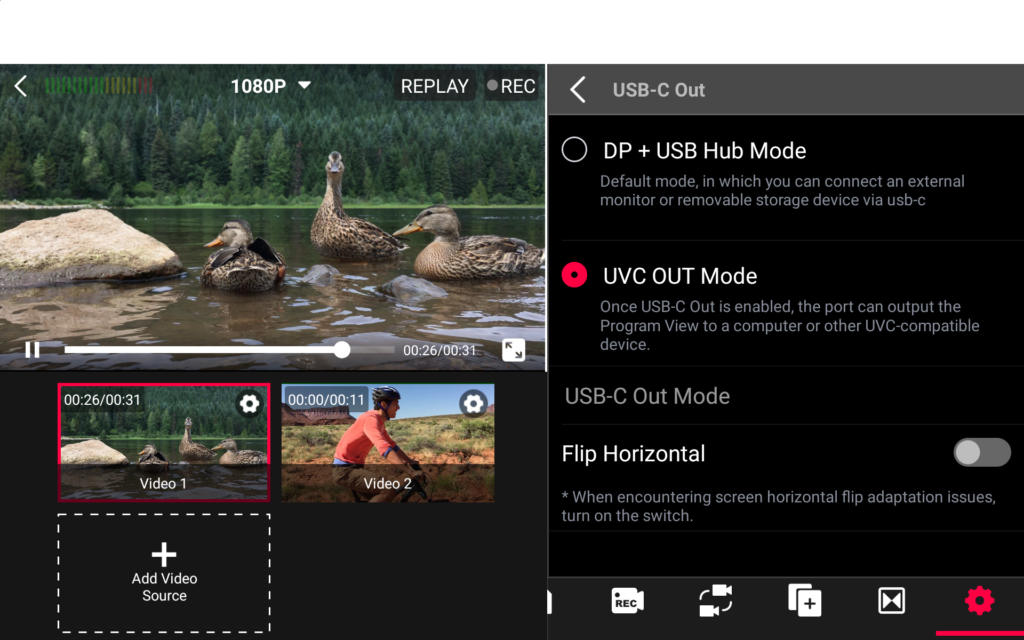Go back from the USB-C Out panel
The height and width of the screenshot is (640, 1024).
(578, 89)
